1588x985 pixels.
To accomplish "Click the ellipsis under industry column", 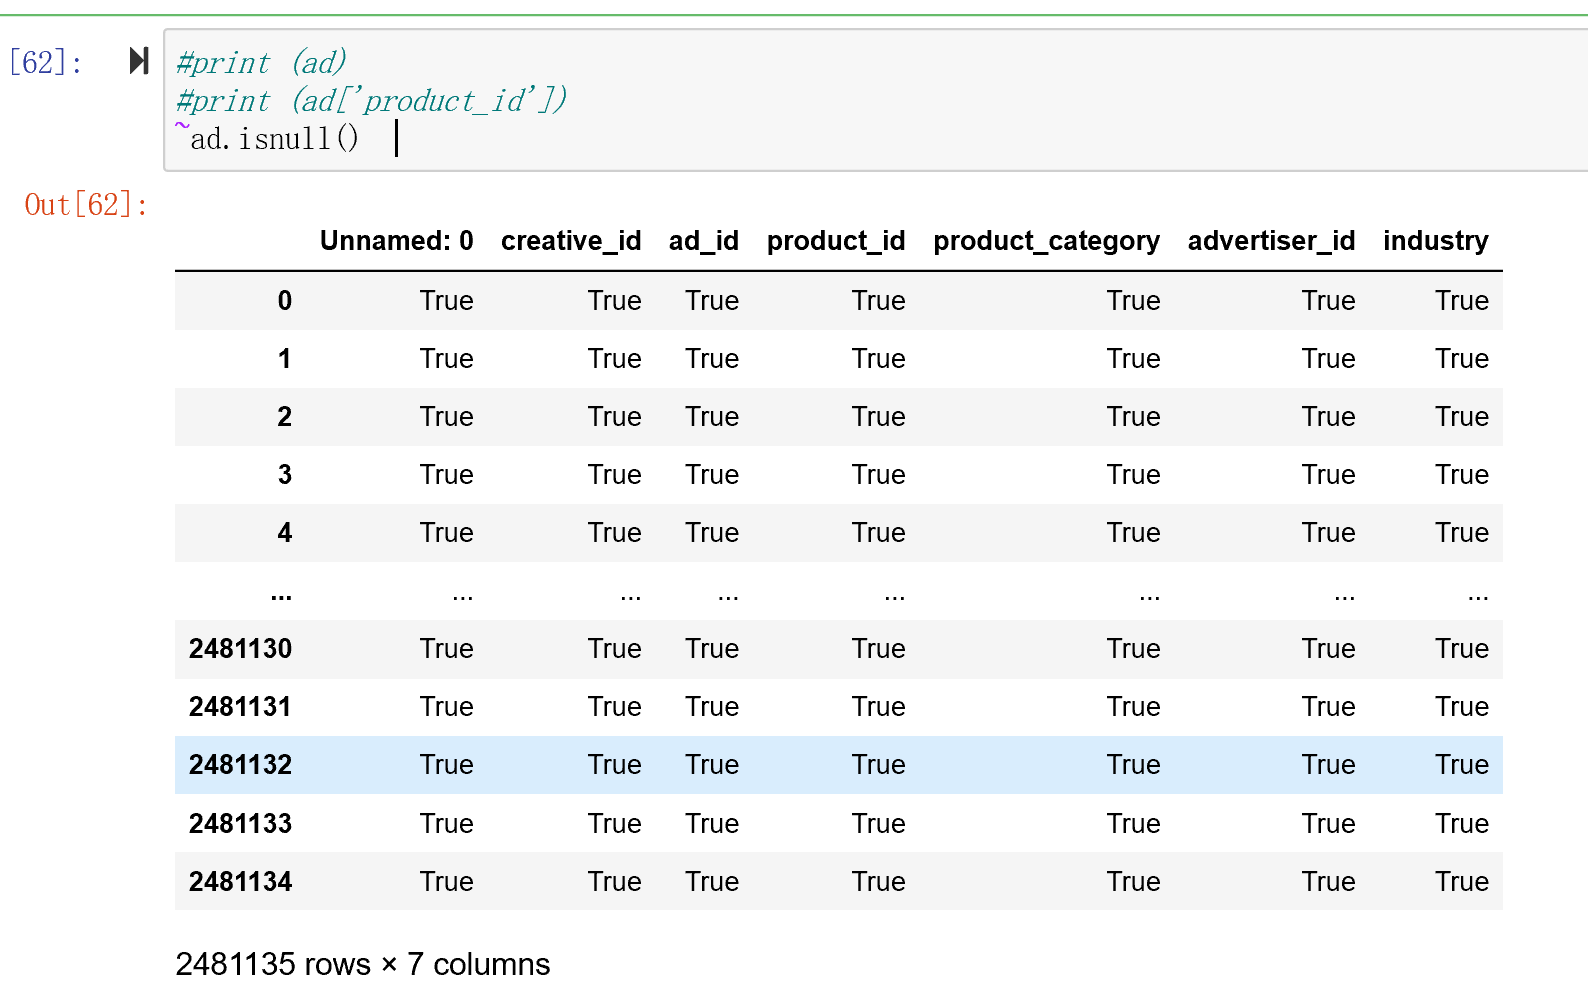I will (1478, 598).
